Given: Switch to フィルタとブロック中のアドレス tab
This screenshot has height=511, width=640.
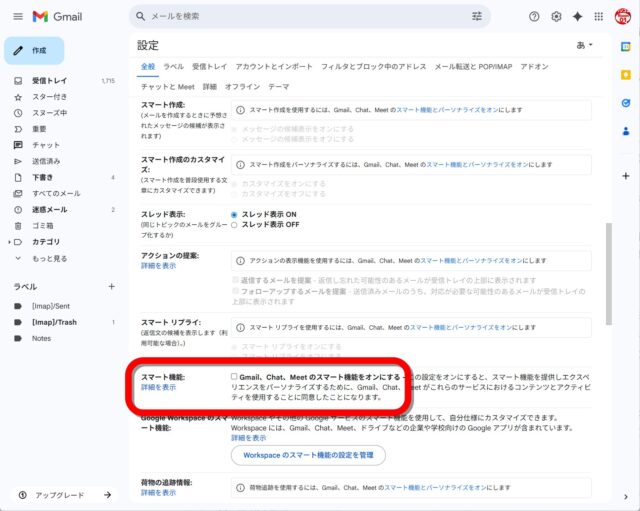Looking at the screenshot, I should click(x=373, y=67).
